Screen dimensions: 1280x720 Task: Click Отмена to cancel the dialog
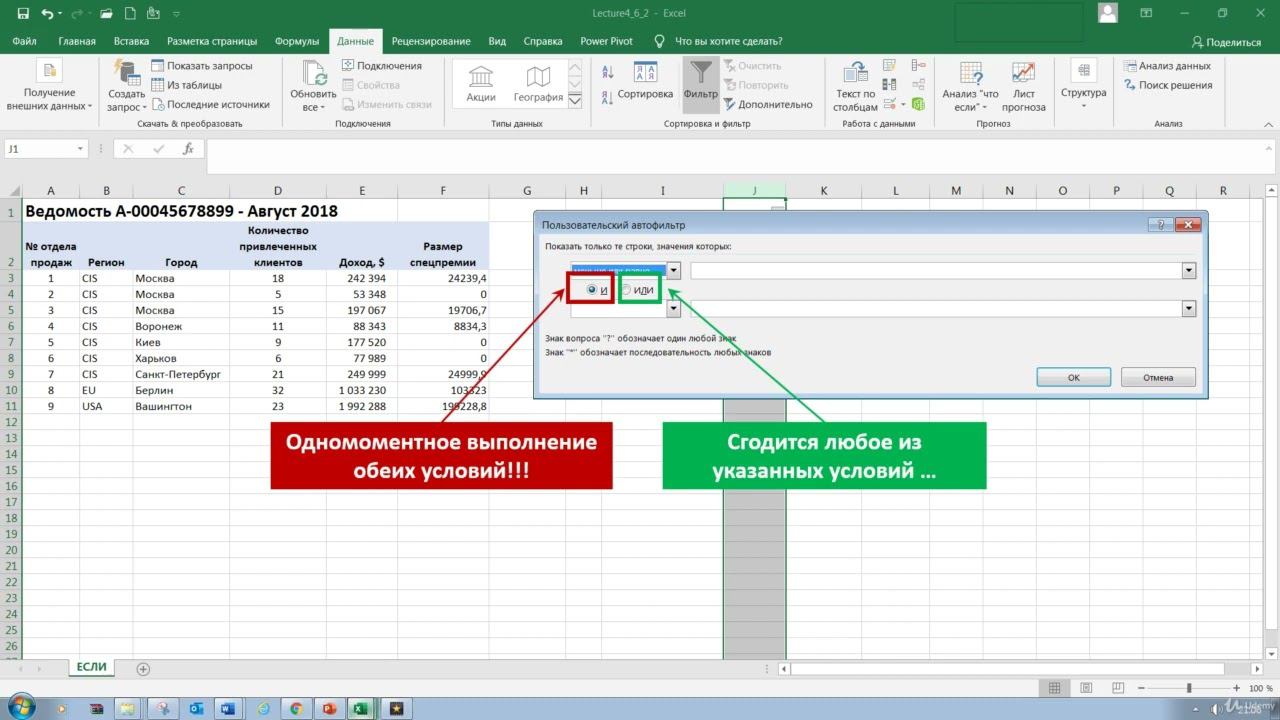1157,377
